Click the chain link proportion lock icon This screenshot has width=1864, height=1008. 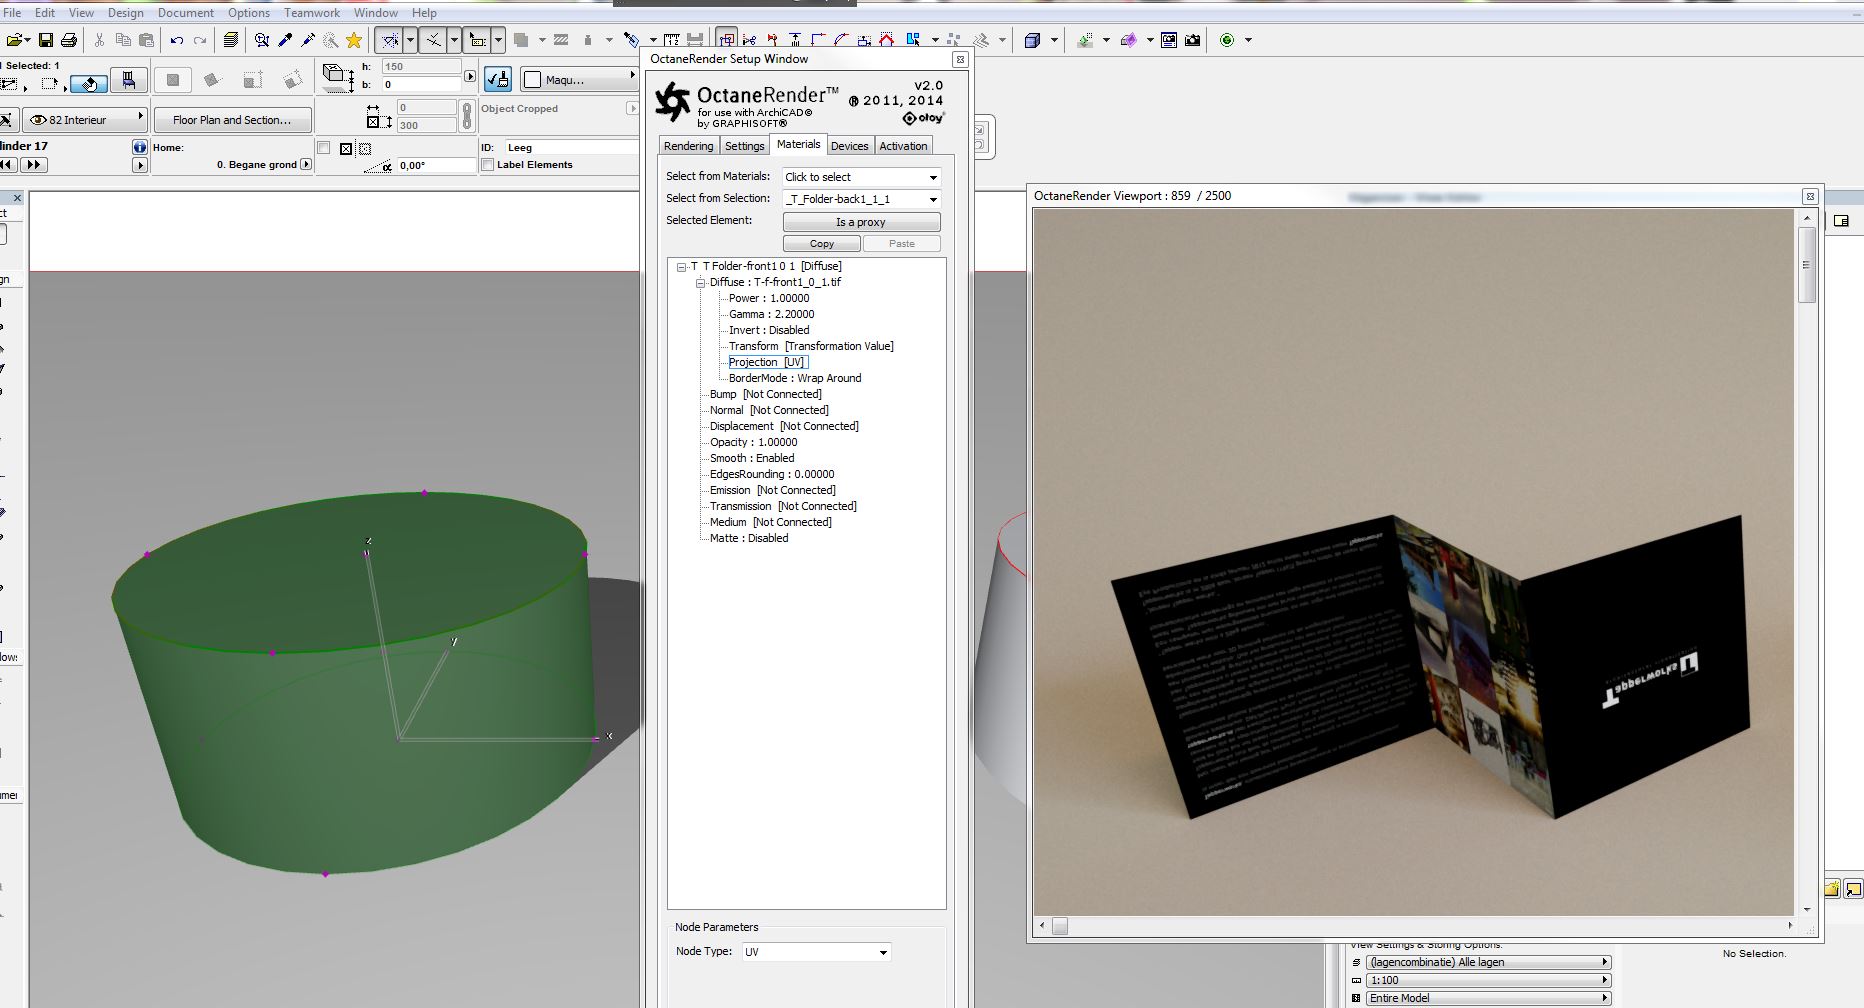(466, 116)
